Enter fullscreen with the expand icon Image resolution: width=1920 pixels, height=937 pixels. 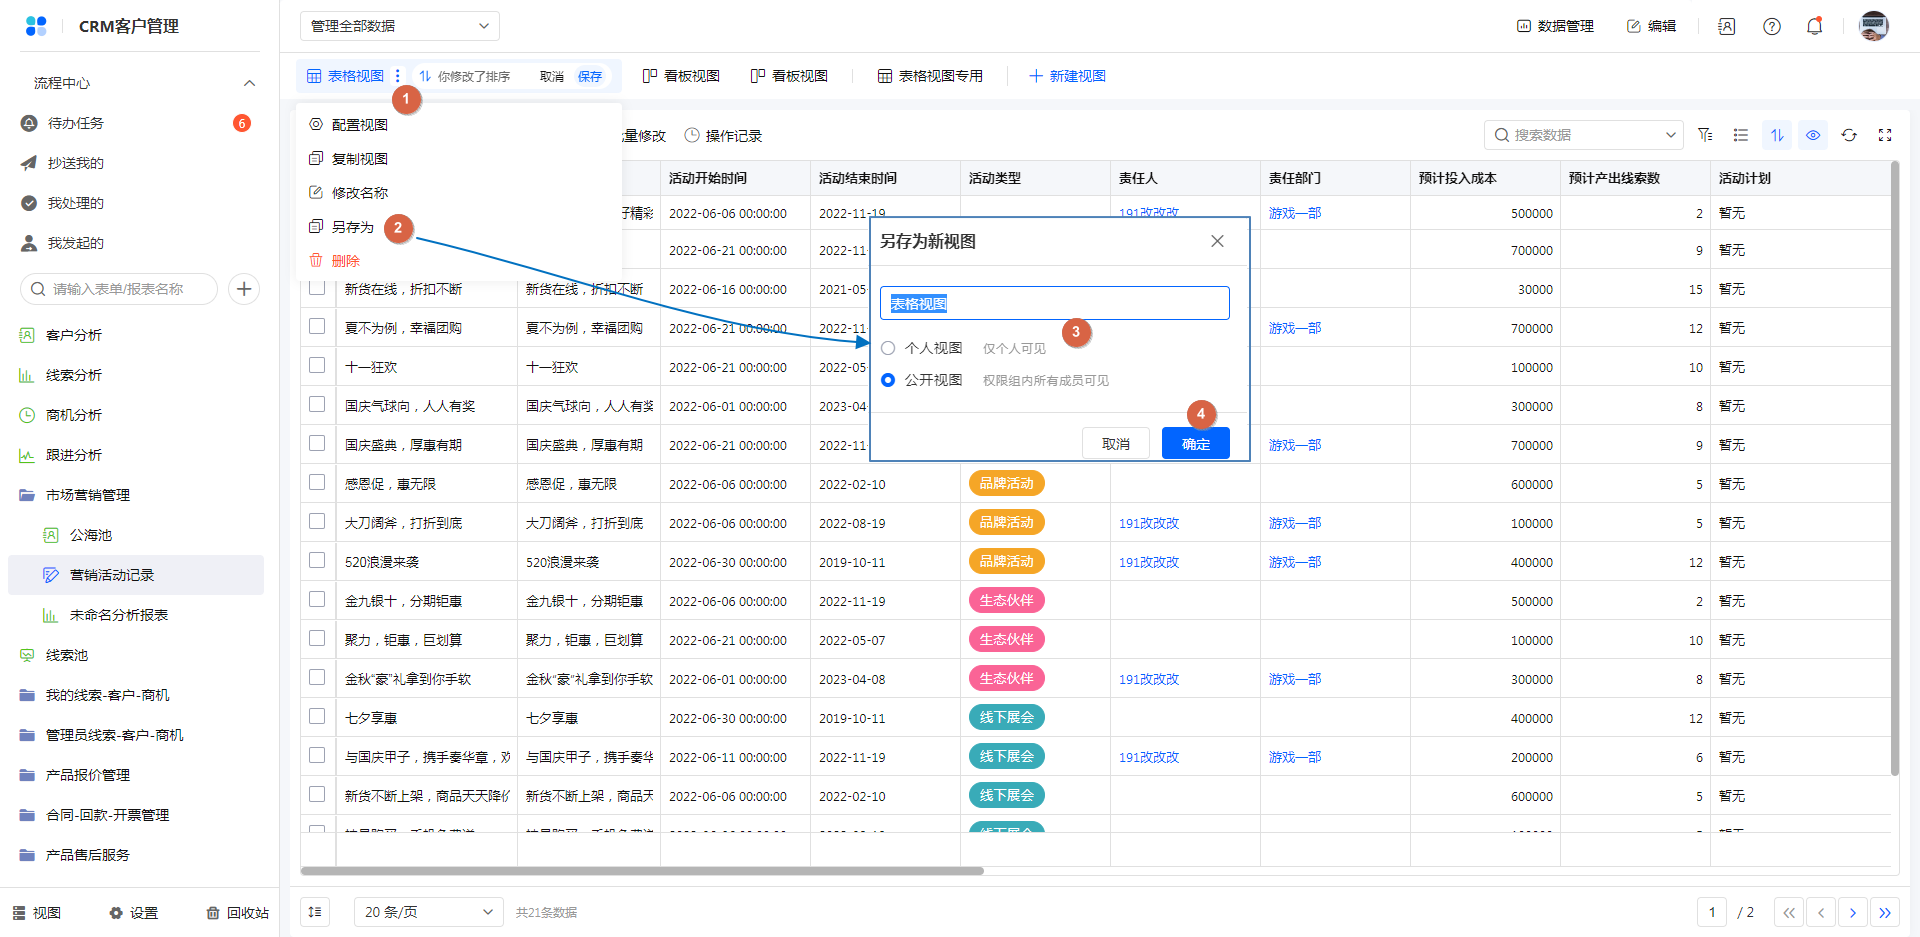coord(1885,135)
